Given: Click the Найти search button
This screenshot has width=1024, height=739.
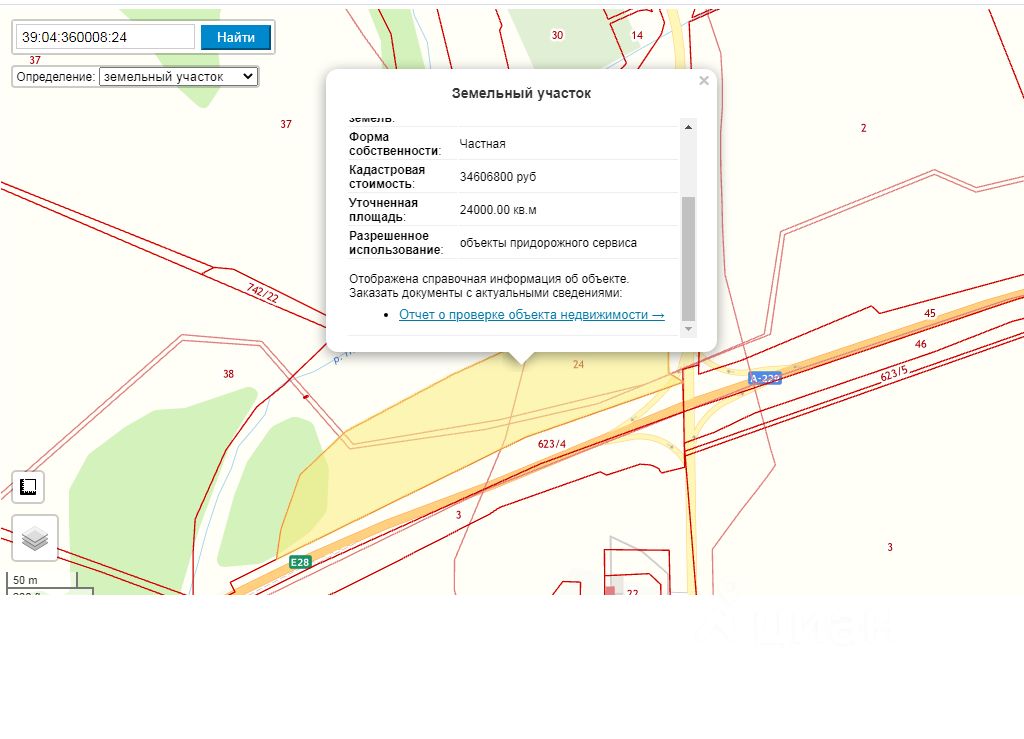Looking at the screenshot, I should [236, 37].
